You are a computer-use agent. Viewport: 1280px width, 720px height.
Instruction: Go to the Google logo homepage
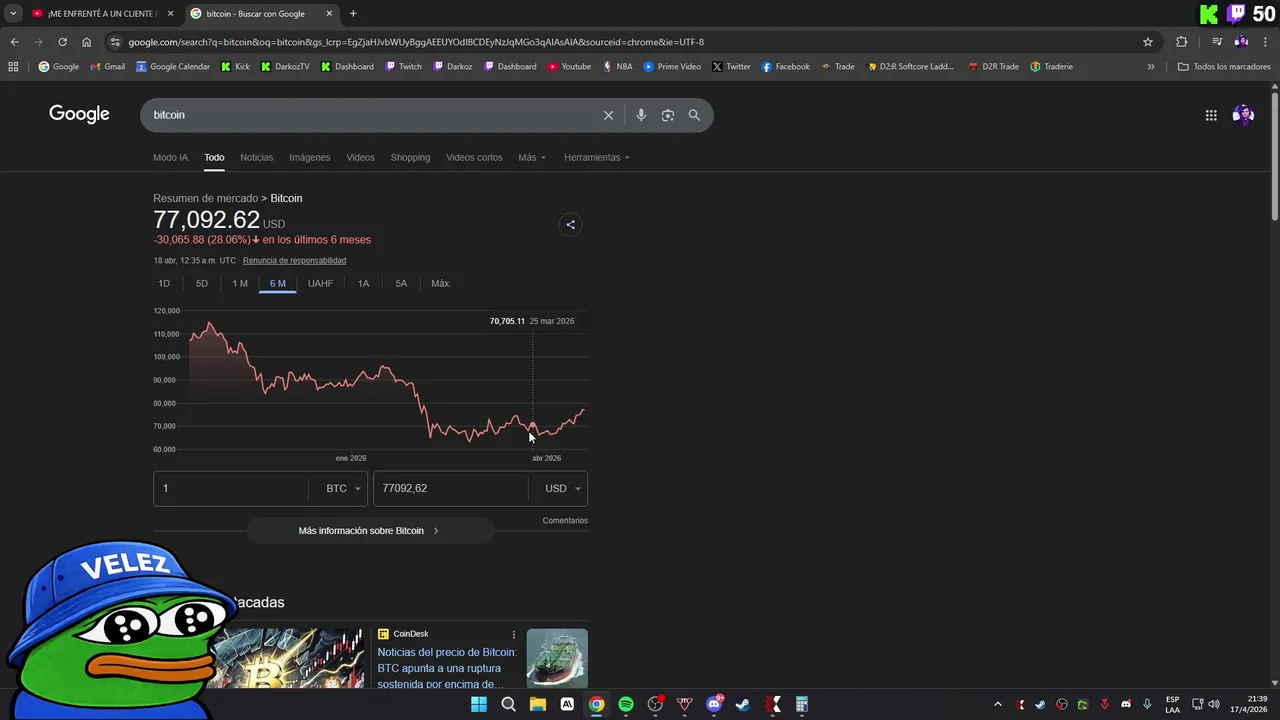click(79, 114)
